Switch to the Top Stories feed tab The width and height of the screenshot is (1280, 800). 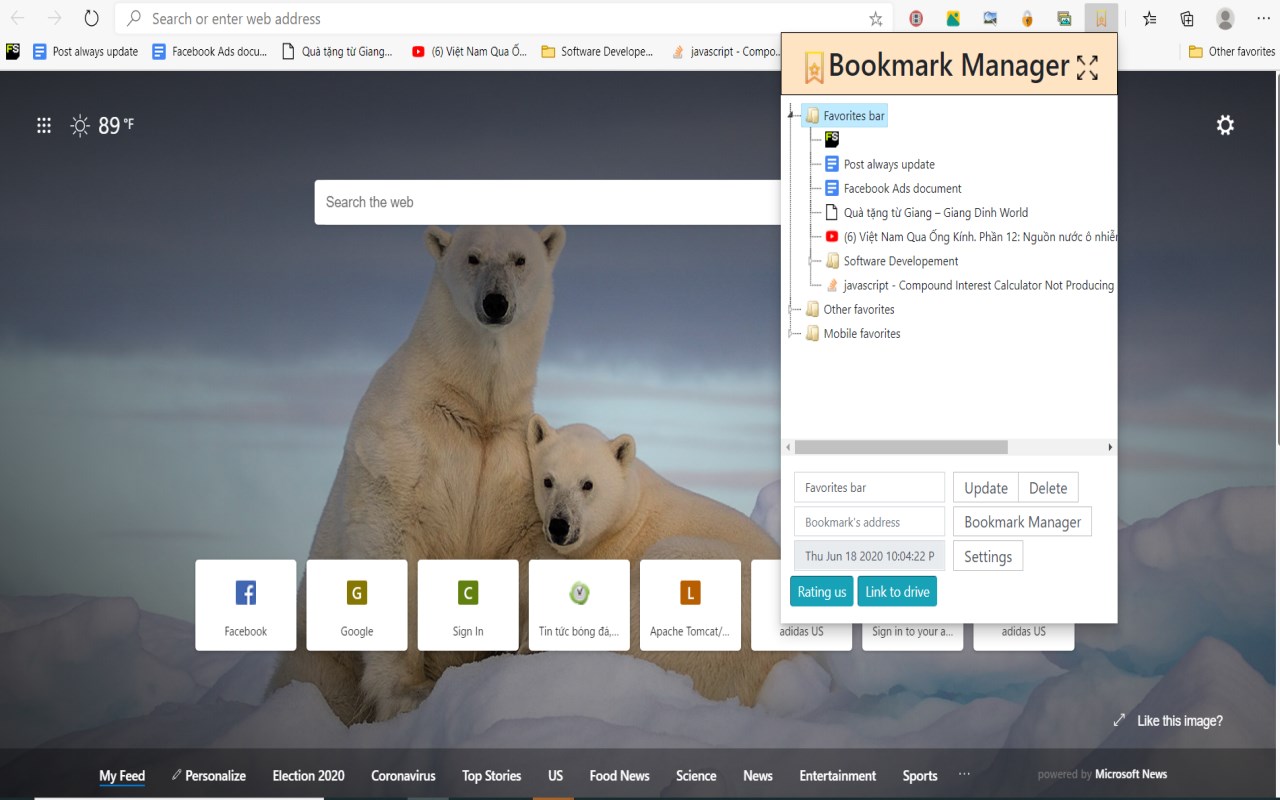pyautogui.click(x=491, y=775)
